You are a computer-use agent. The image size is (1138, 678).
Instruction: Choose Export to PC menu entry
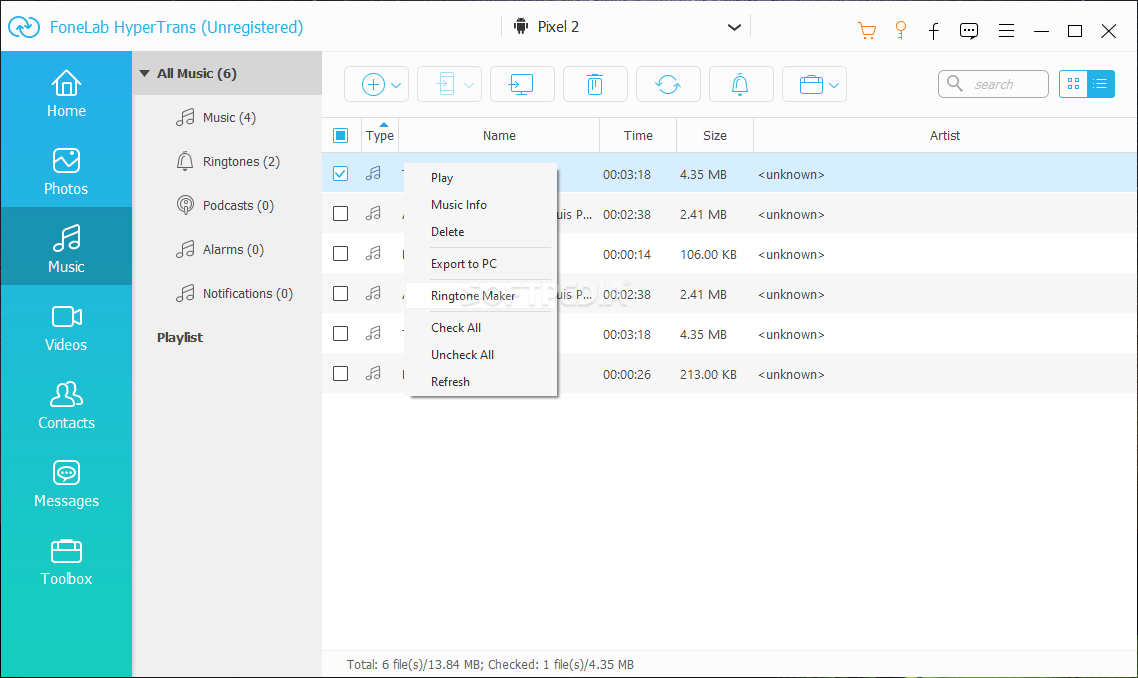coord(464,264)
